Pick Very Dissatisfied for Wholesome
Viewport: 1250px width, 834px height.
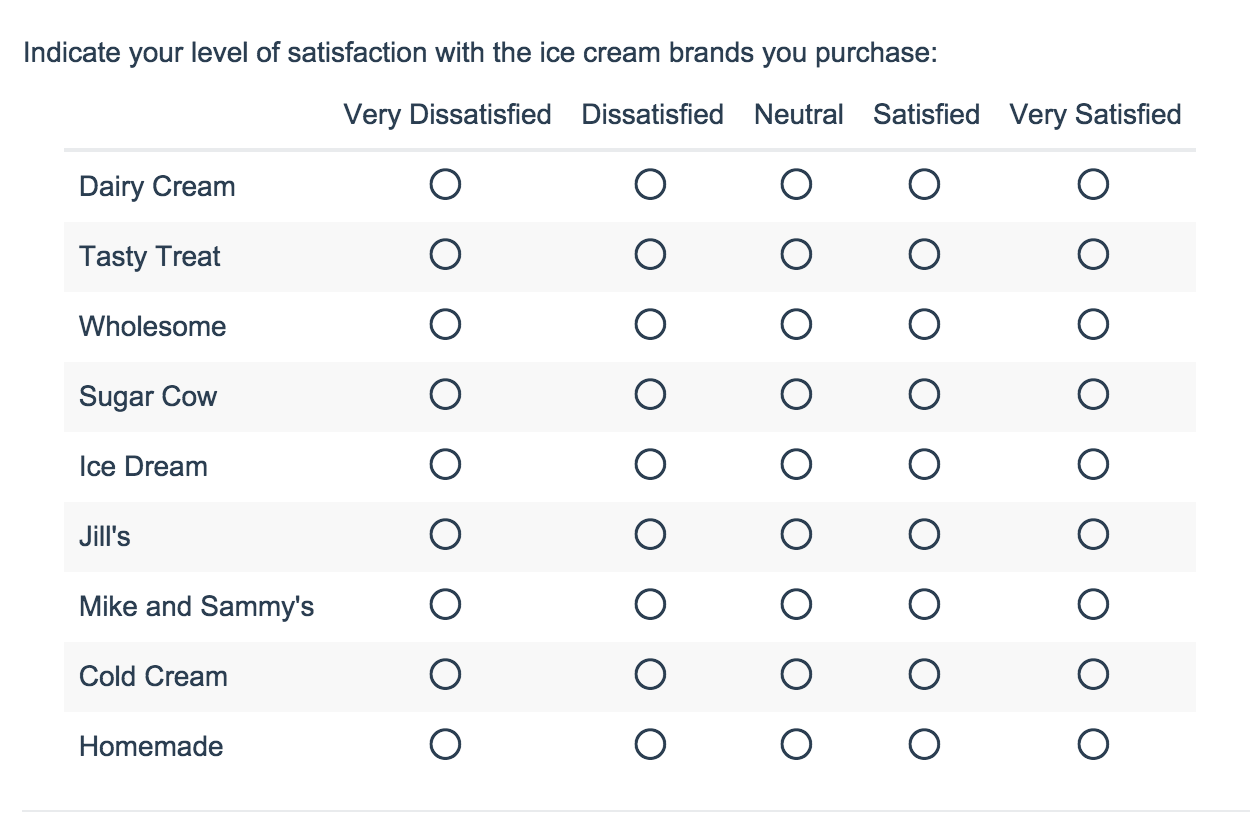coord(445,325)
